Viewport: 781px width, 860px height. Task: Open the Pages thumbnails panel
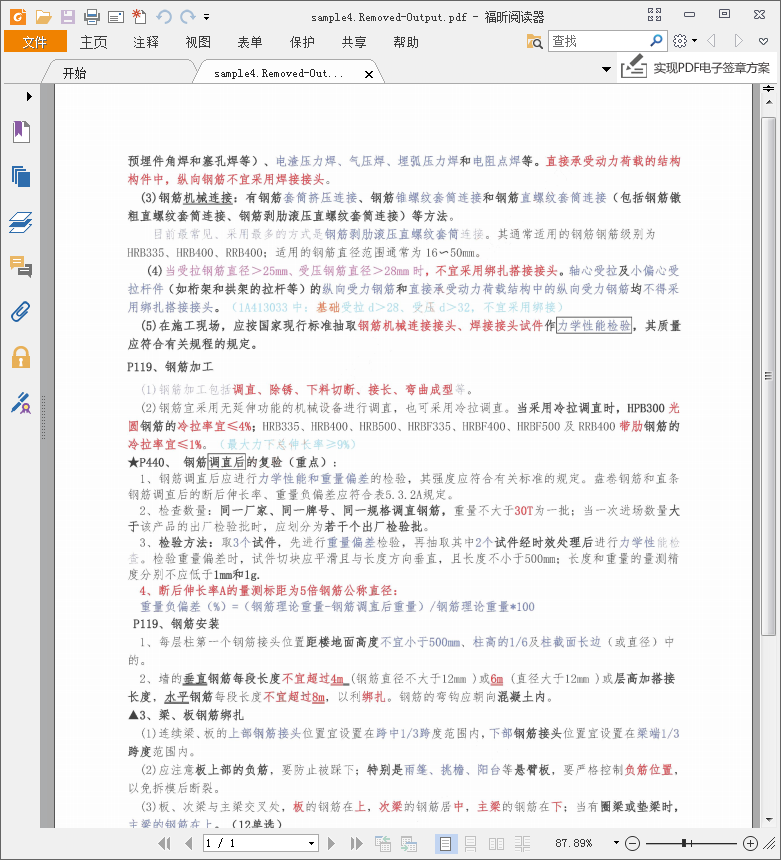21,177
